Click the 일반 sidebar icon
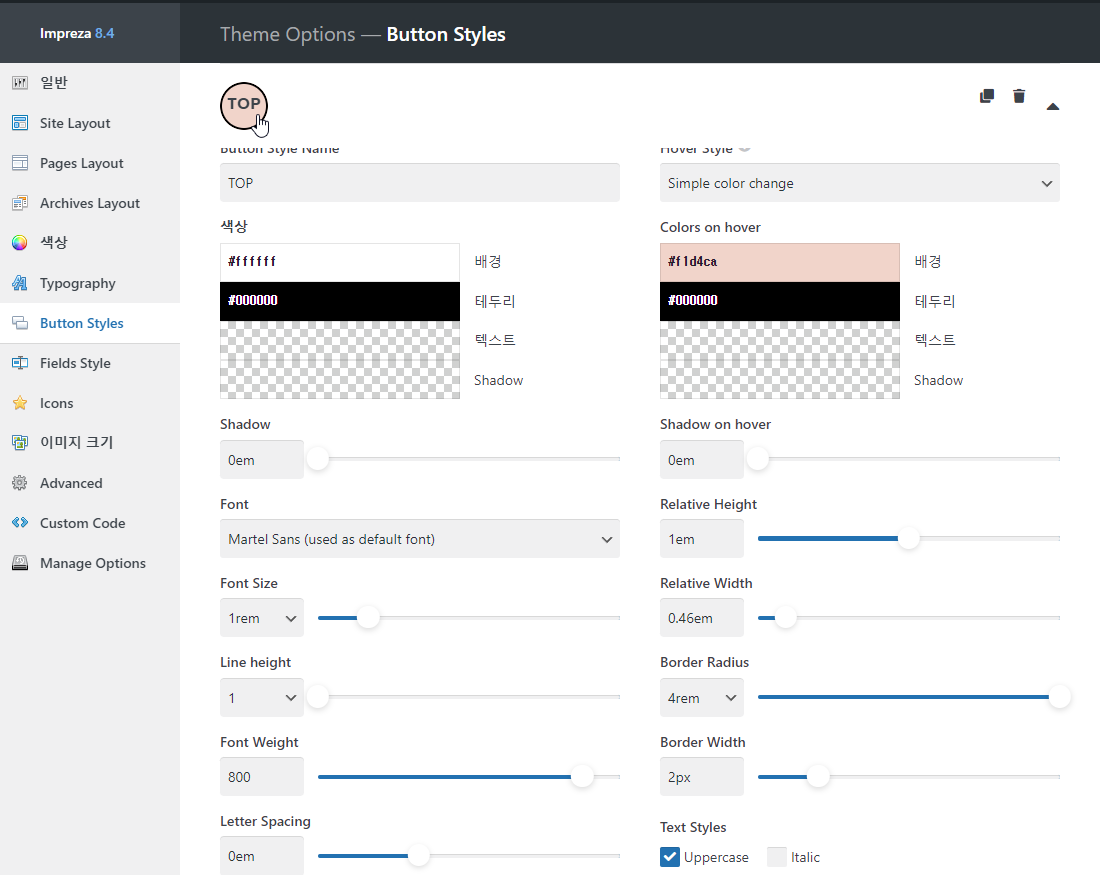Viewport: 1100px width, 875px height. pyautogui.click(x=20, y=83)
